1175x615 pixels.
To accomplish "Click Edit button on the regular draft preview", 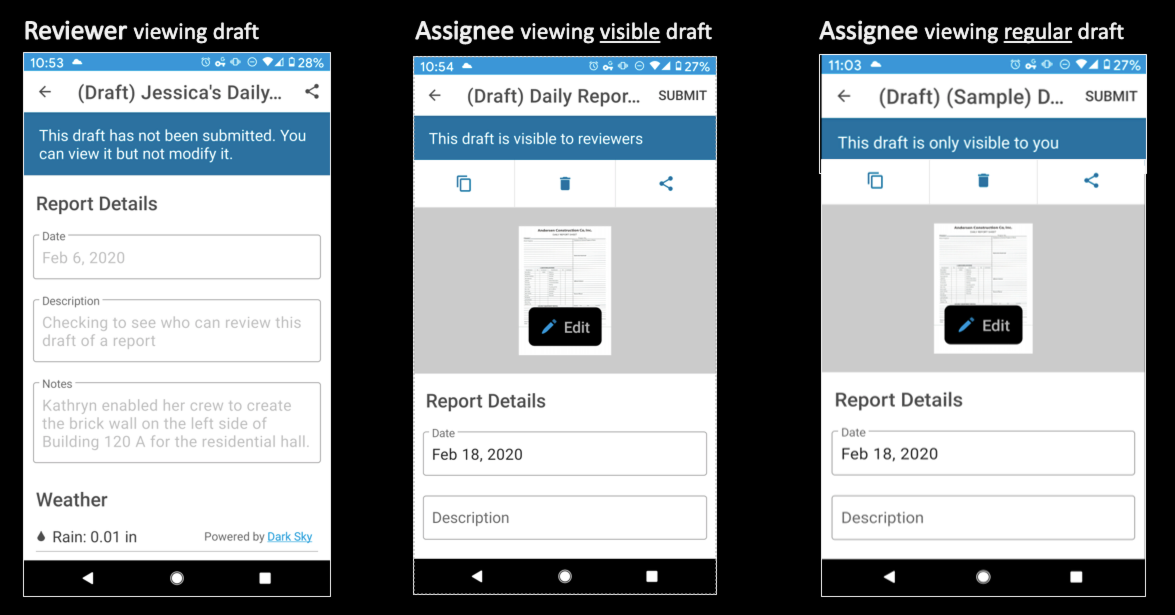I will (983, 325).
